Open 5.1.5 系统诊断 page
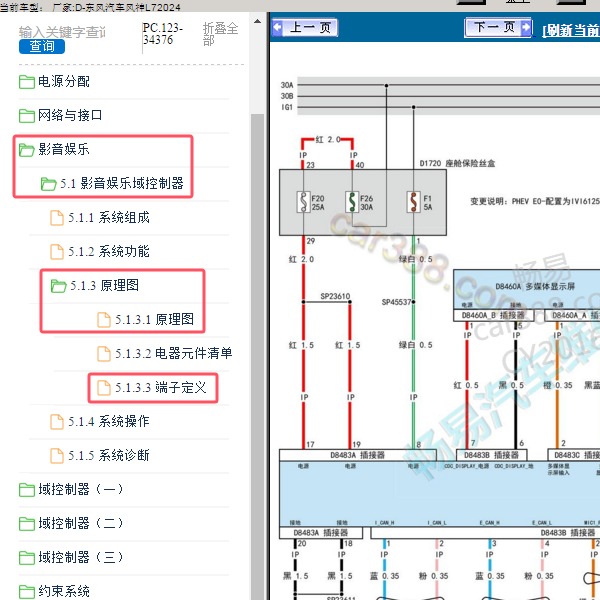The width and height of the screenshot is (600, 600). [109, 455]
